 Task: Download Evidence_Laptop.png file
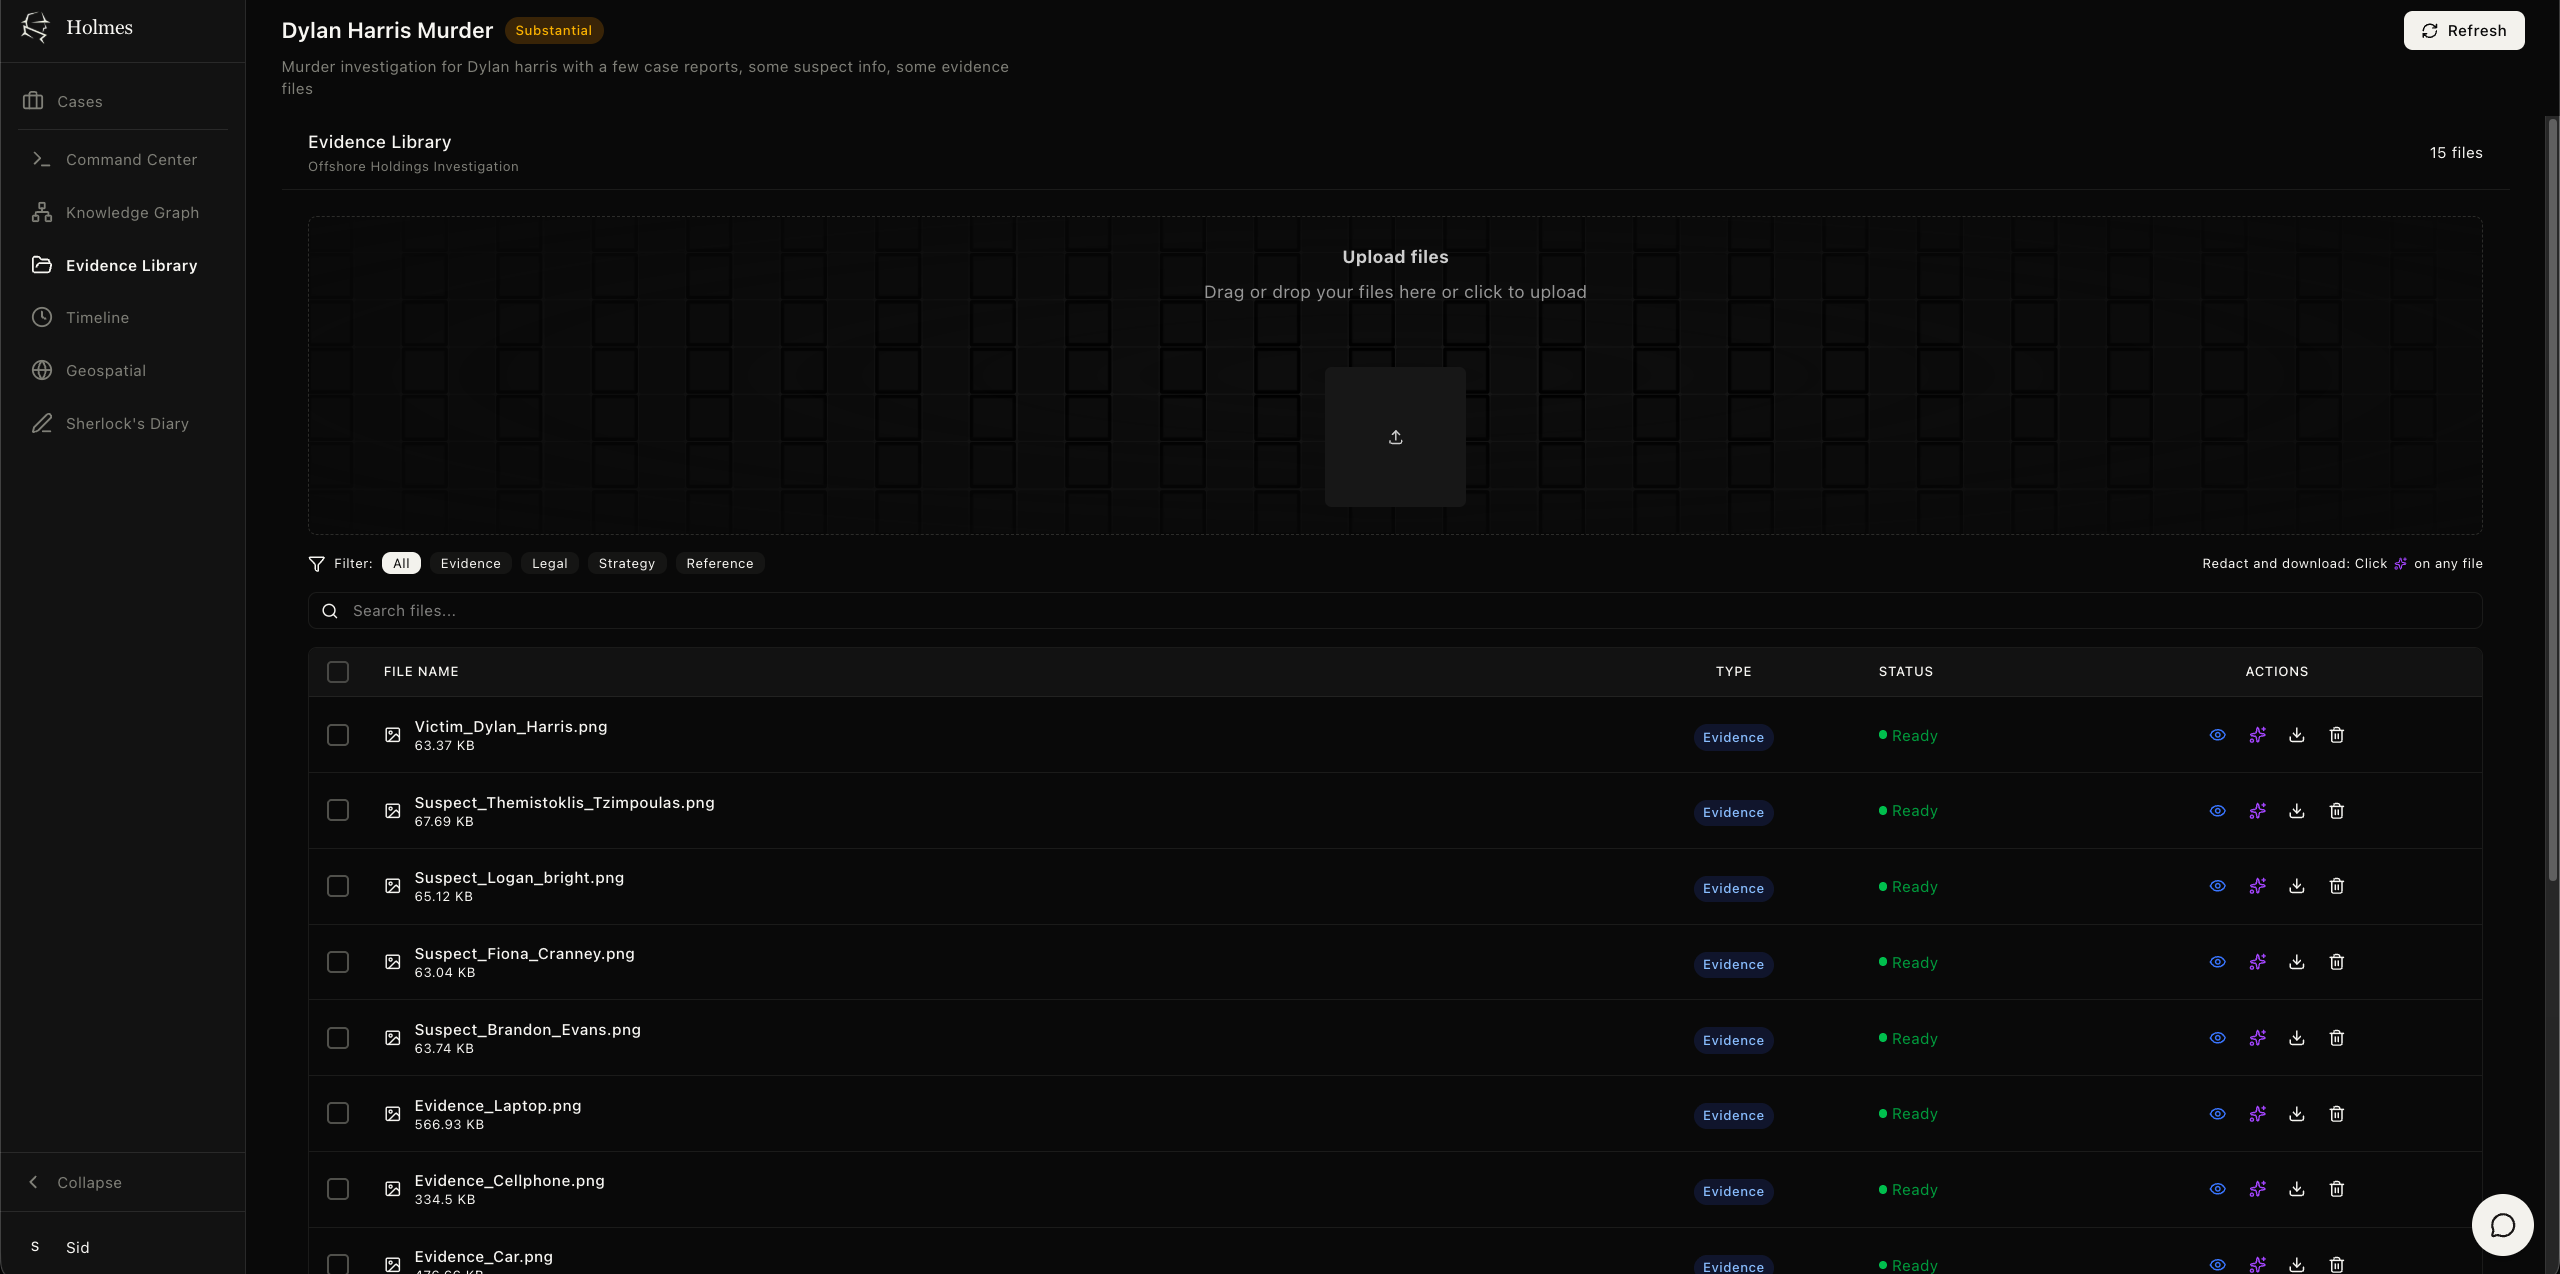(2297, 1113)
